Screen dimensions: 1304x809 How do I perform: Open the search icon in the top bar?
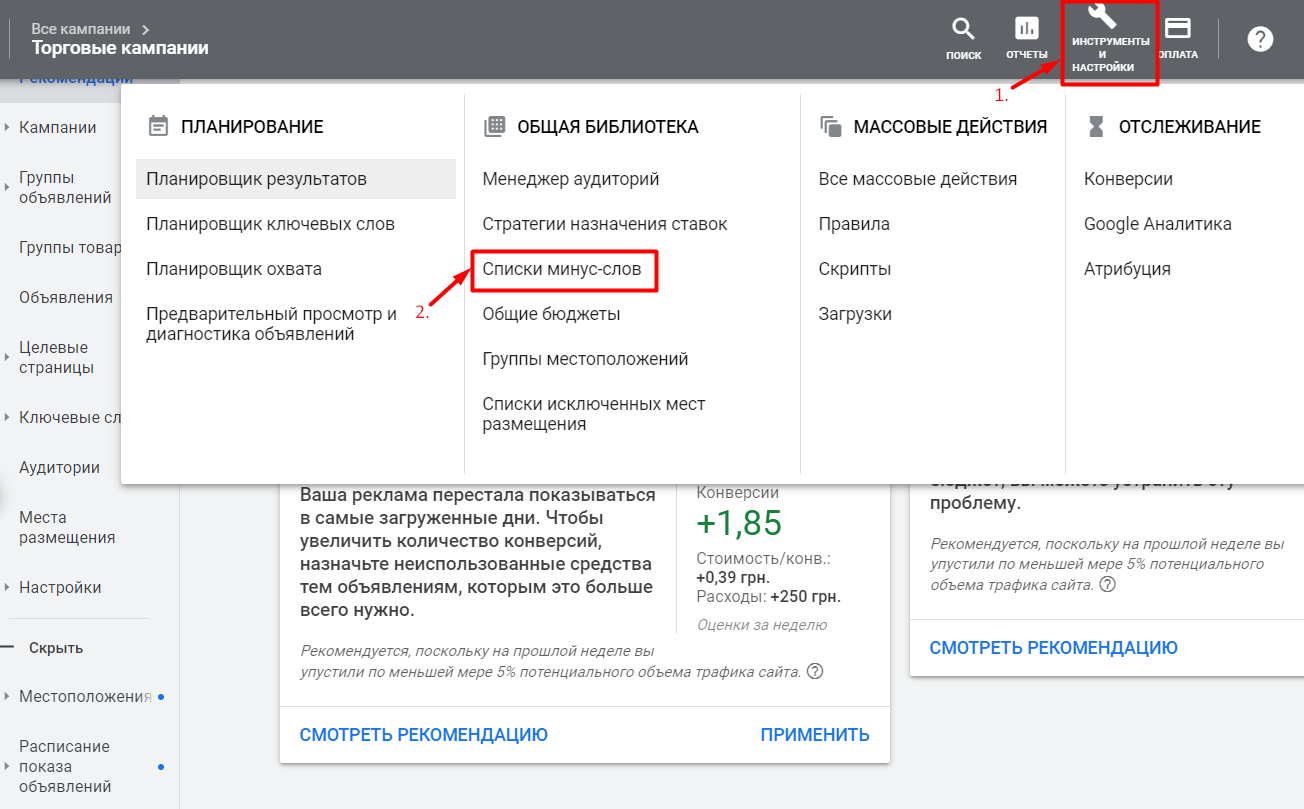coord(963,29)
